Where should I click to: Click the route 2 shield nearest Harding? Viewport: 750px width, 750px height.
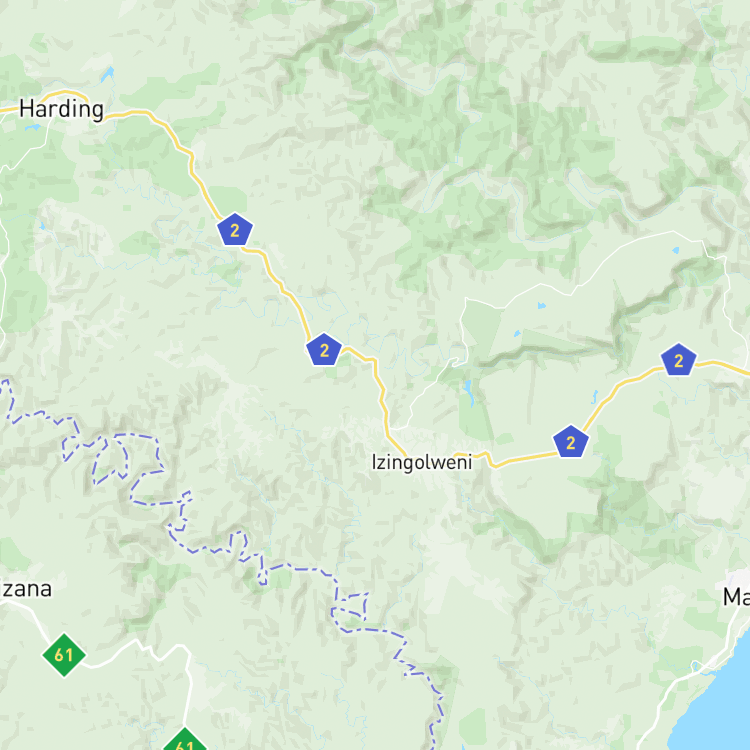[x=234, y=230]
